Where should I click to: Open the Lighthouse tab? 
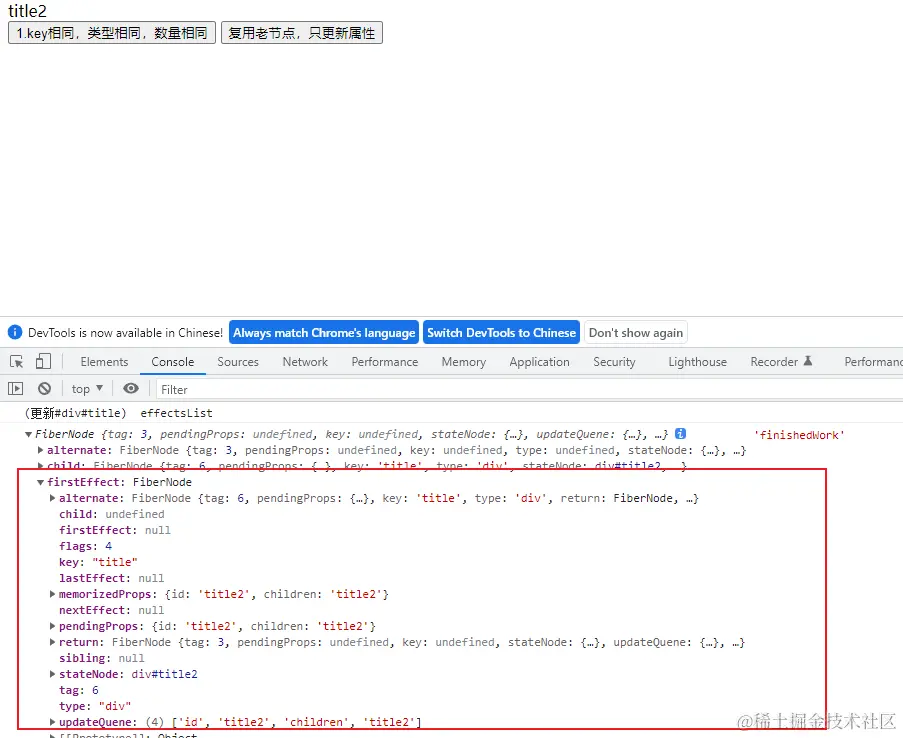(697, 362)
